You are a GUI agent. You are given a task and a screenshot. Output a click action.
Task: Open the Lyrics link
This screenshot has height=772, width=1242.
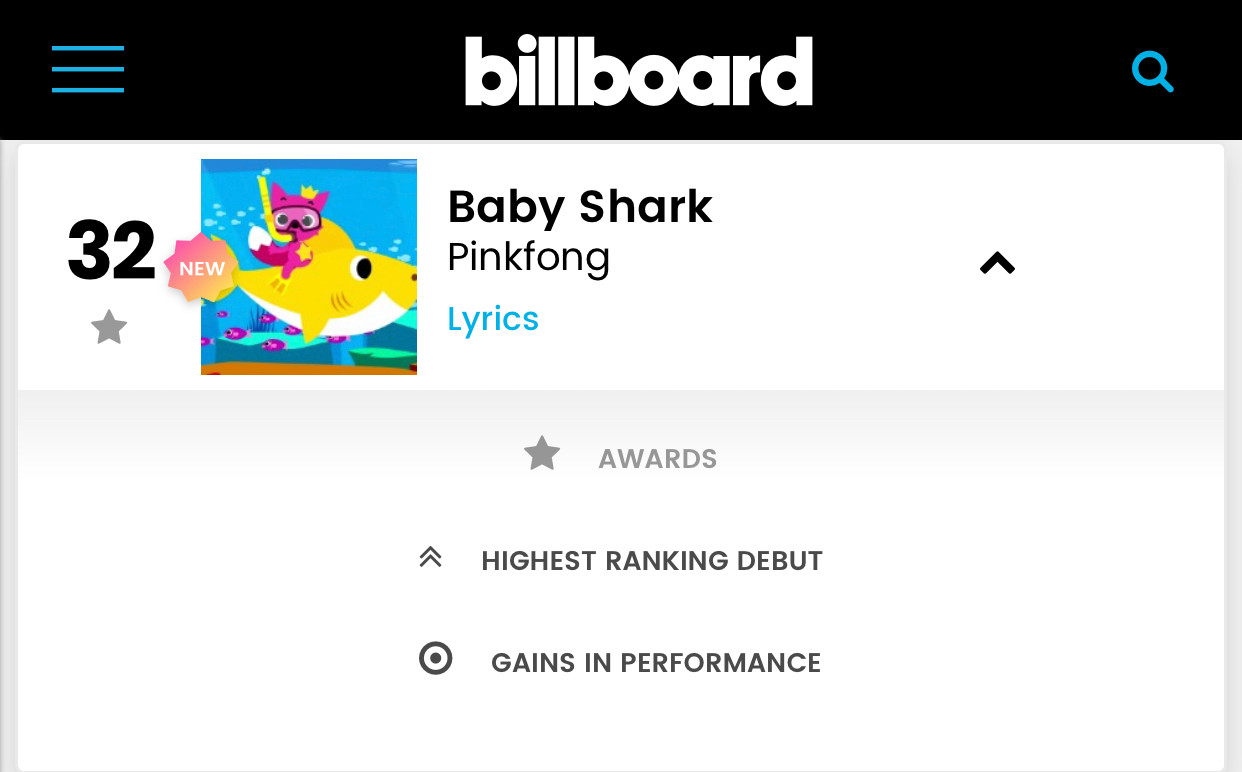[x=493, y=319]
